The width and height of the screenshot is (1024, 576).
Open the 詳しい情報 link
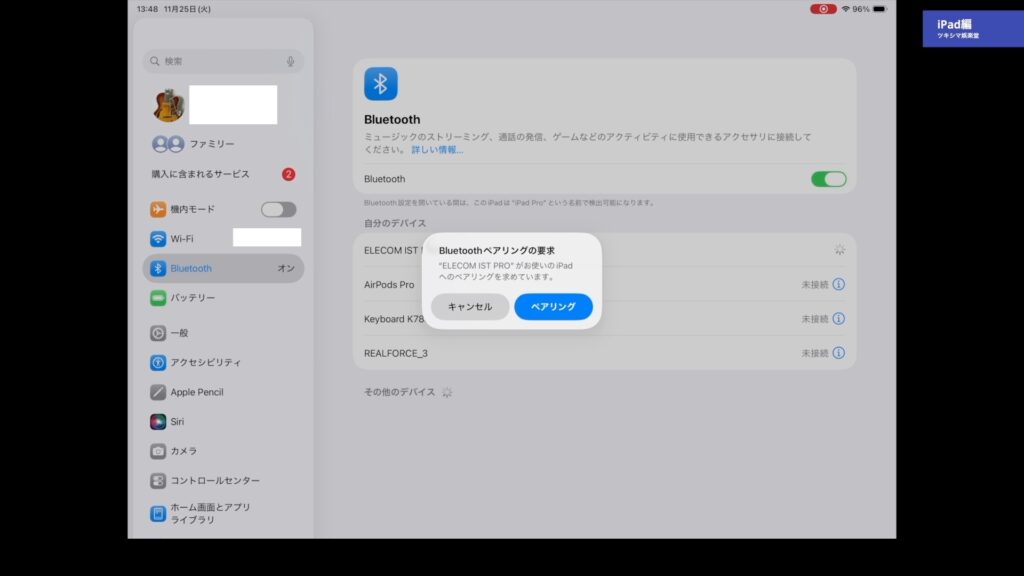(x=437, y=150)
